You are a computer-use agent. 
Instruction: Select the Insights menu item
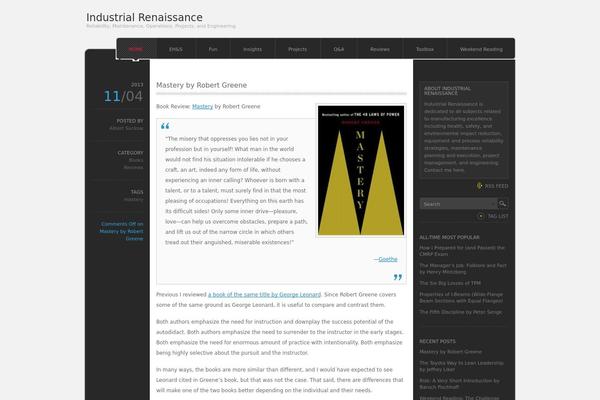click(253, 49)
